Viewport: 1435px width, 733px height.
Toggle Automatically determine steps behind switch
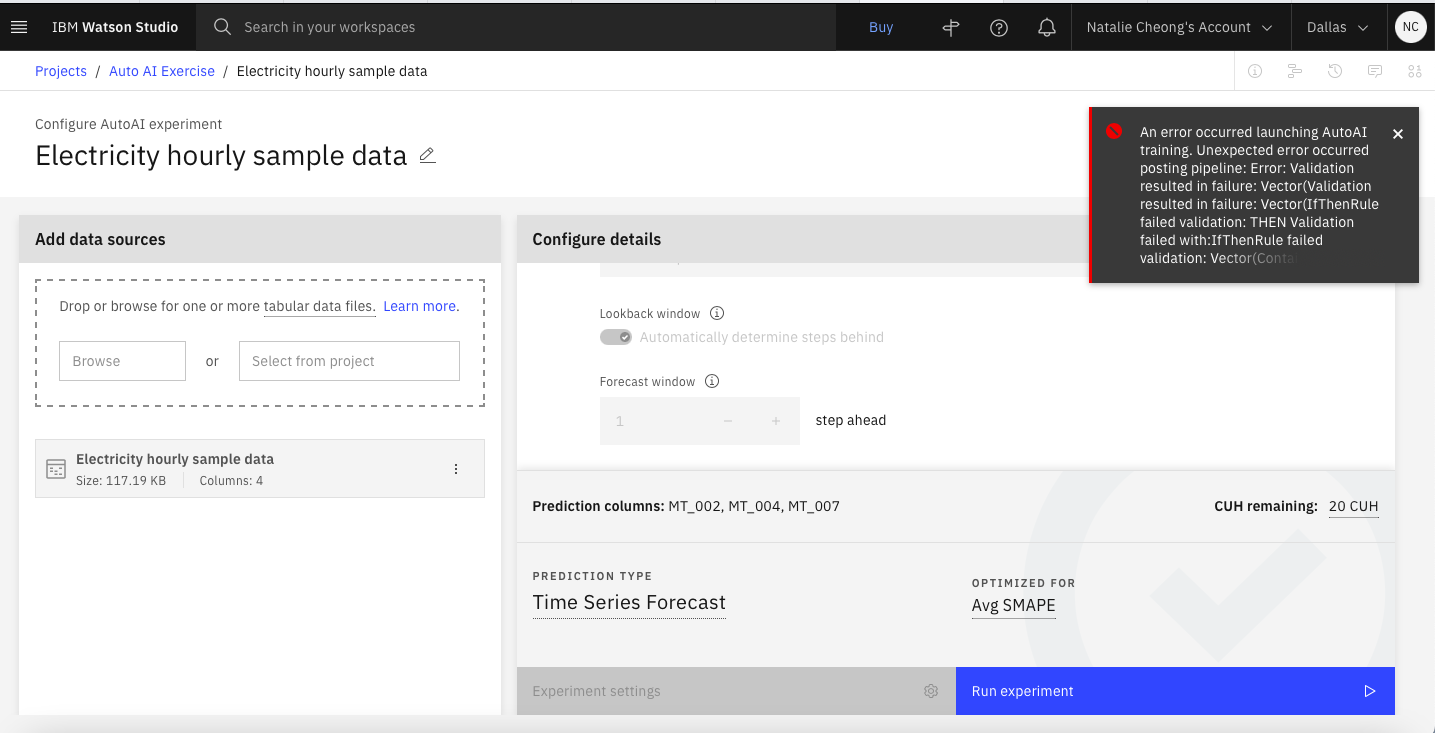click(x=616, y=337)
